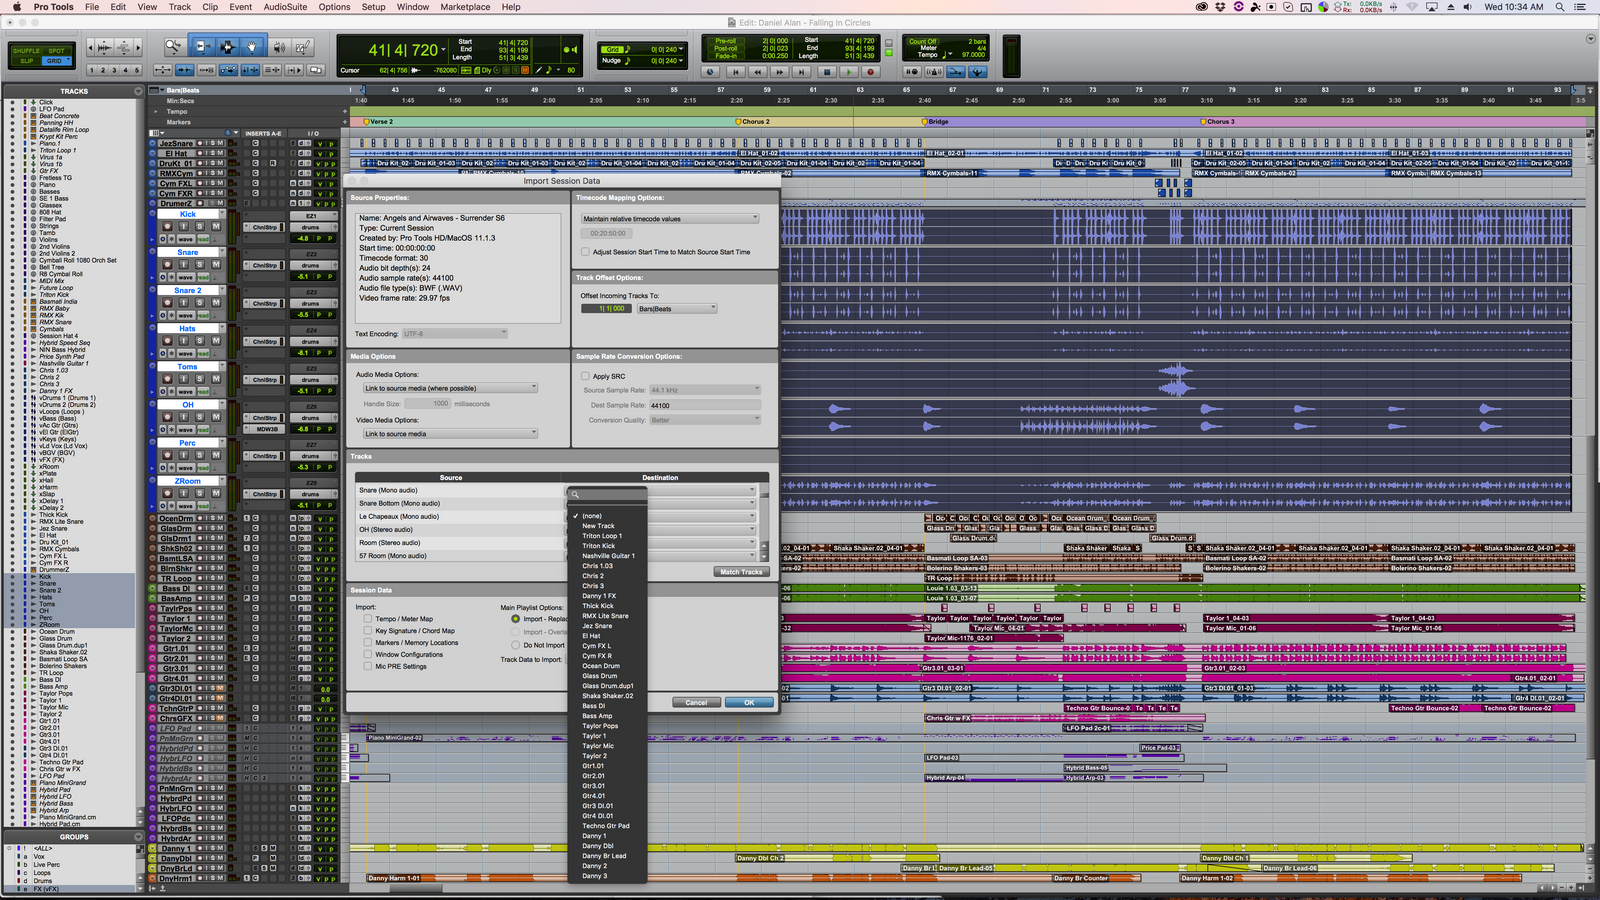Click the Rewind transport button

[757, 71]
